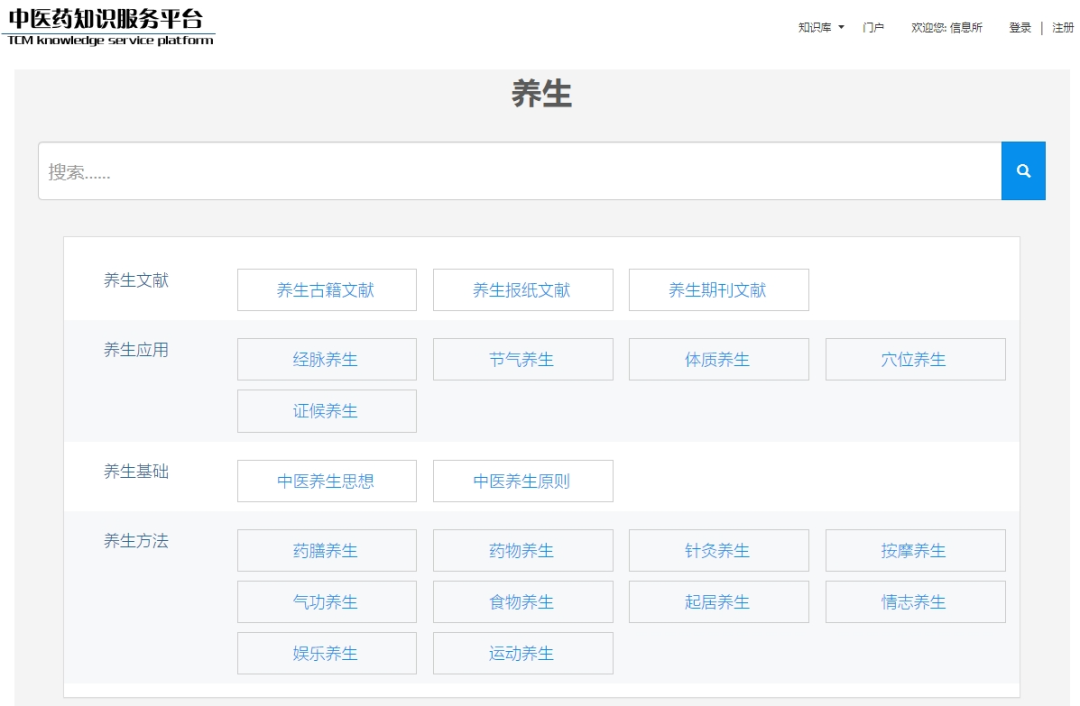The width and height of the screenshot is (1080, 706).
Task: Select 穴位养生 acupoint health preservation
Action: coord(915,359)
